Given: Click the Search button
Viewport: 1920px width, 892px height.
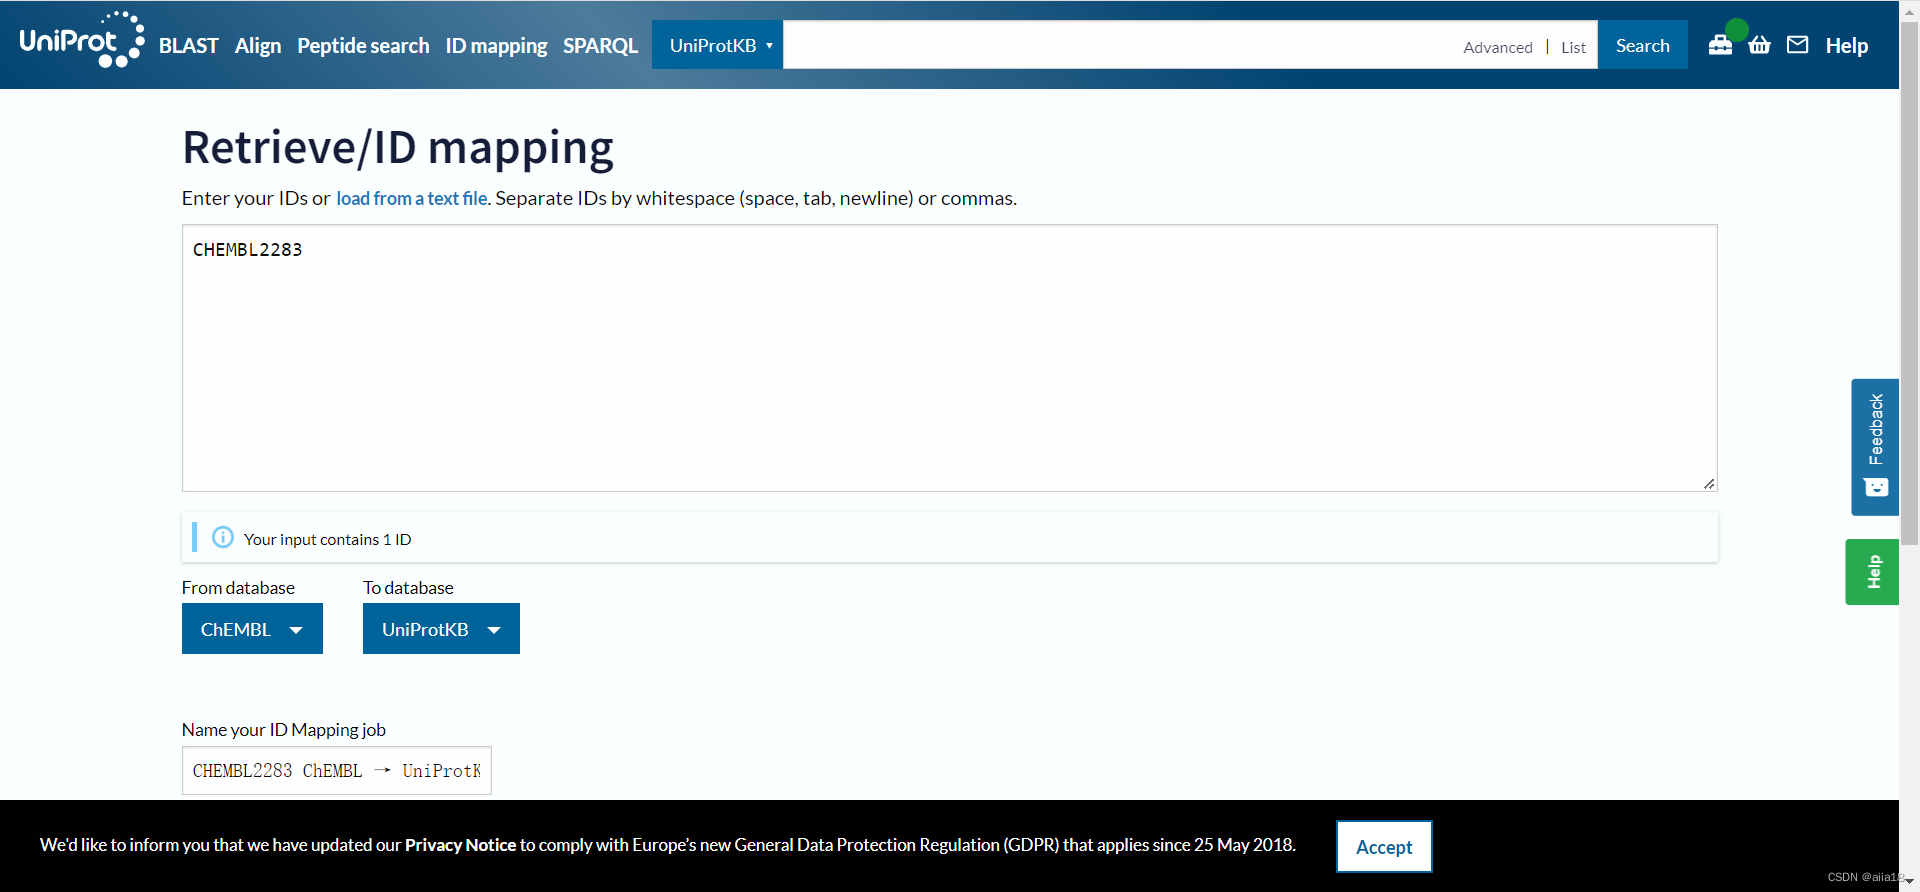Looking at the screenshot, I should [x=1642, y=45].
